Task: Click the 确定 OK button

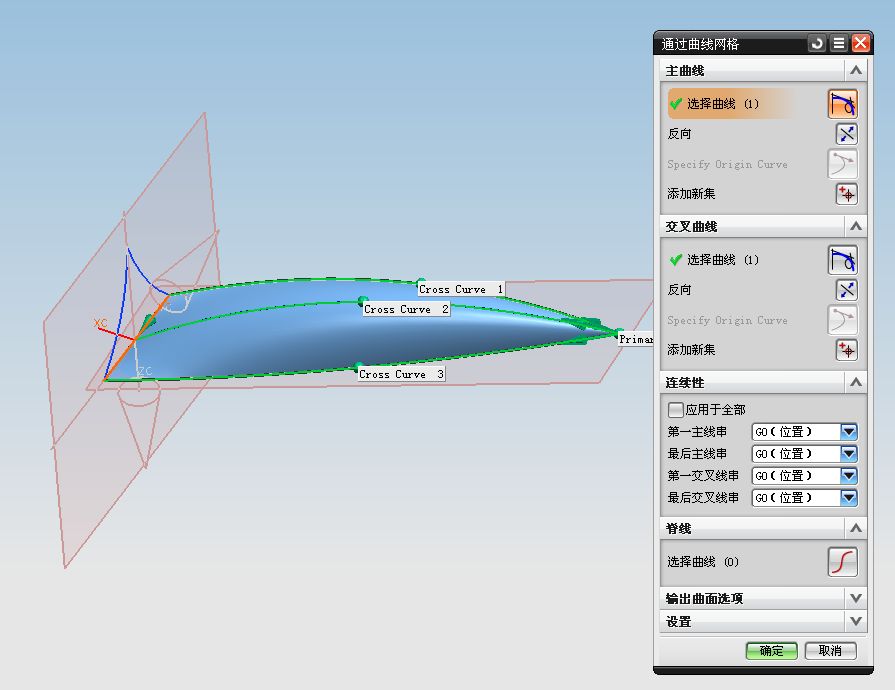Action: pyautogui.click(x=772, y=651)
